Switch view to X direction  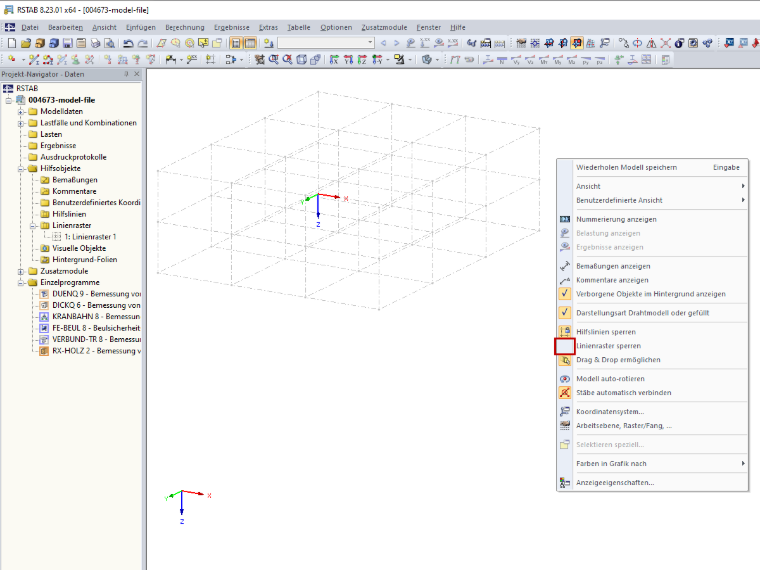pos(334,60)
